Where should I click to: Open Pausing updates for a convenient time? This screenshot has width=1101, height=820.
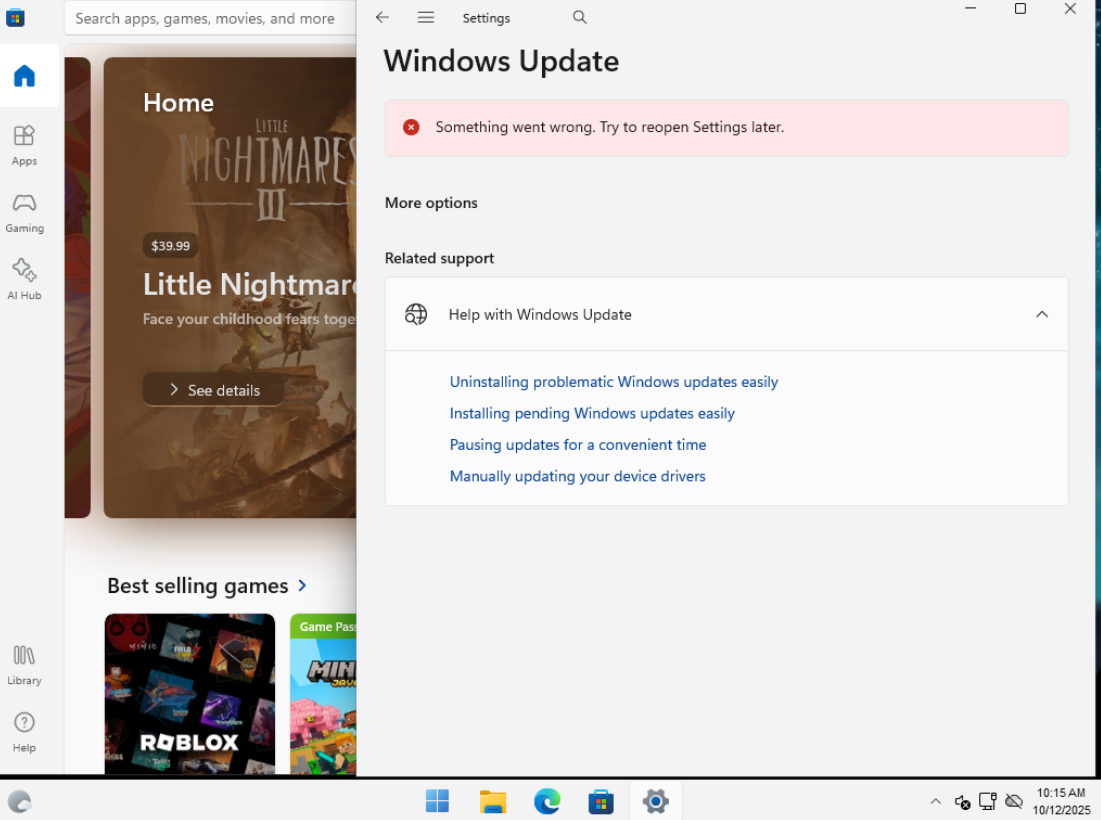pos(578,445)
